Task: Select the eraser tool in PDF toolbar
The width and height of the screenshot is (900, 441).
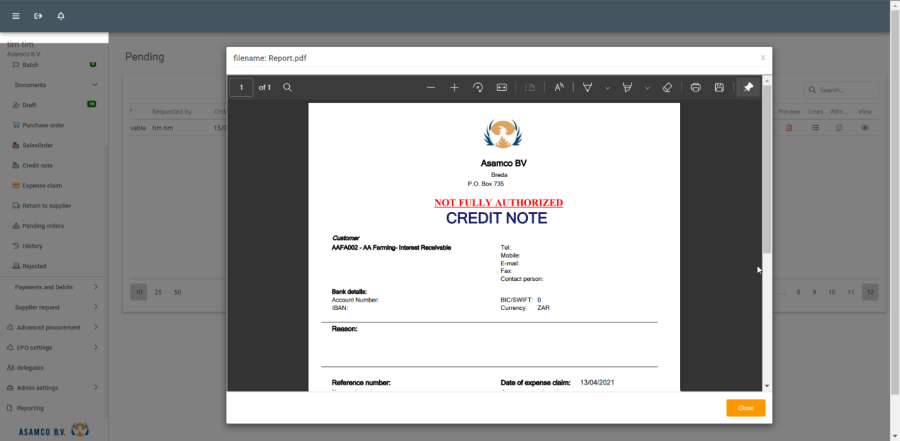Action: tap(668, 88)
